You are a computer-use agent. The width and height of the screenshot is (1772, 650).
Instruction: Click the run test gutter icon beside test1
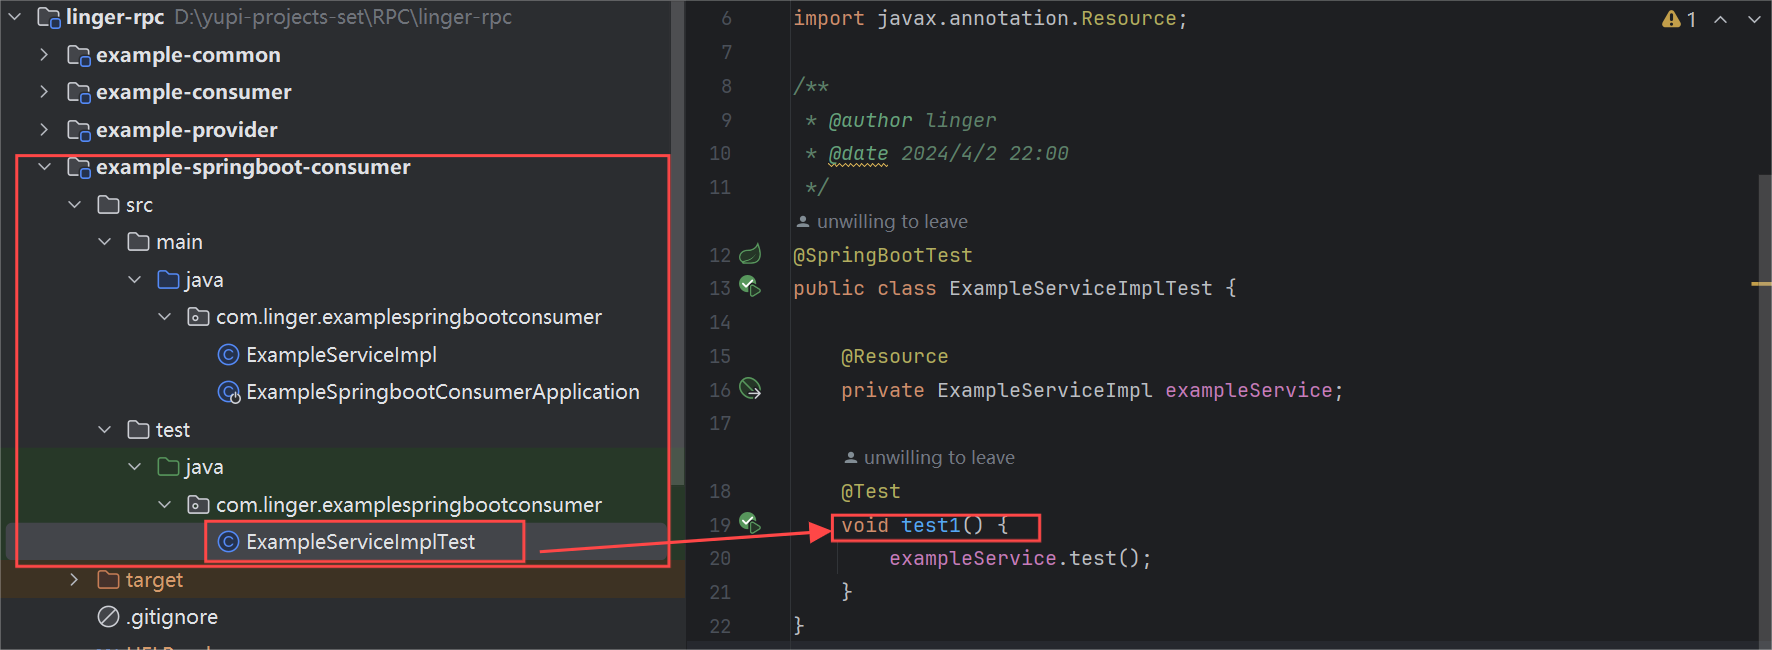pos(749,523)
